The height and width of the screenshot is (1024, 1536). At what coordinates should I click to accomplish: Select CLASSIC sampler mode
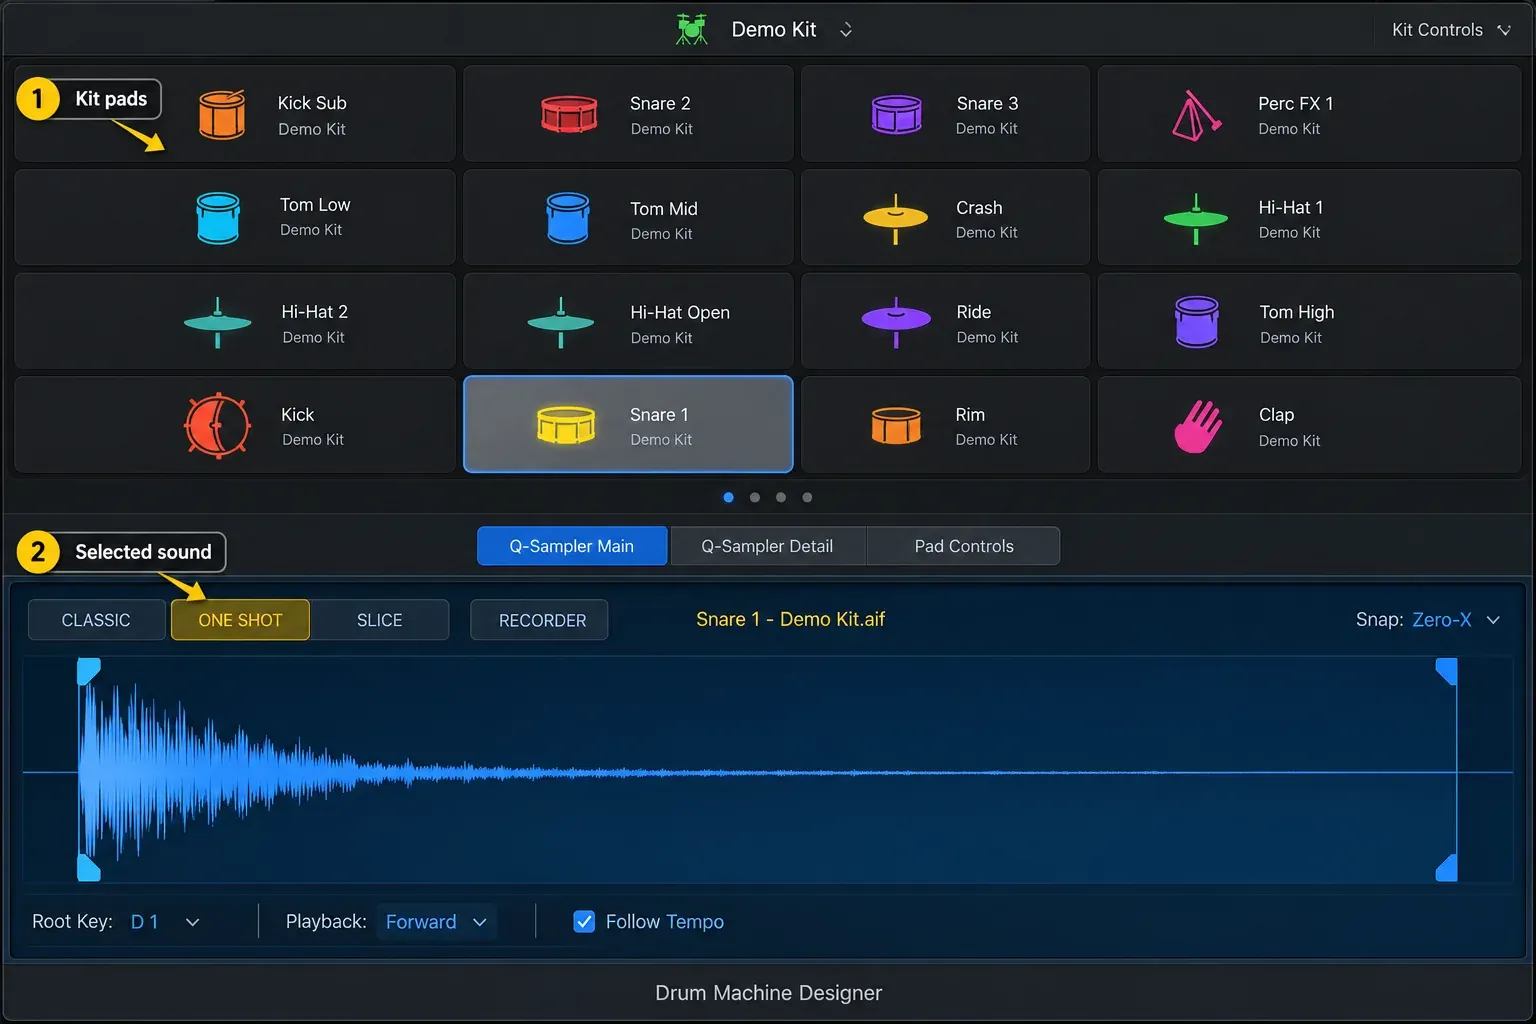tap(96, 620)
